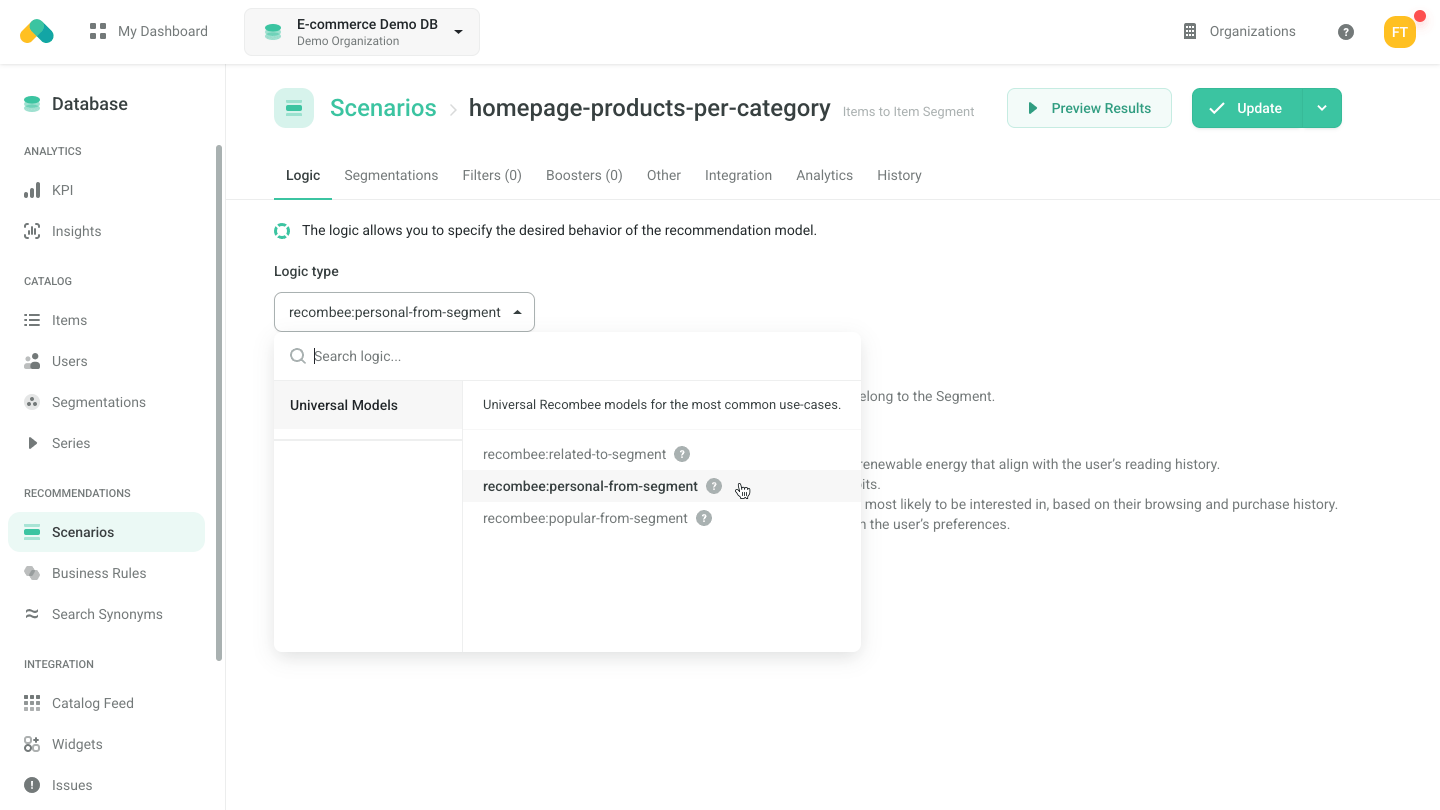1440x810 pixels.
Task: Click the Search Synonyms approx icon
Action: point(32,614)
